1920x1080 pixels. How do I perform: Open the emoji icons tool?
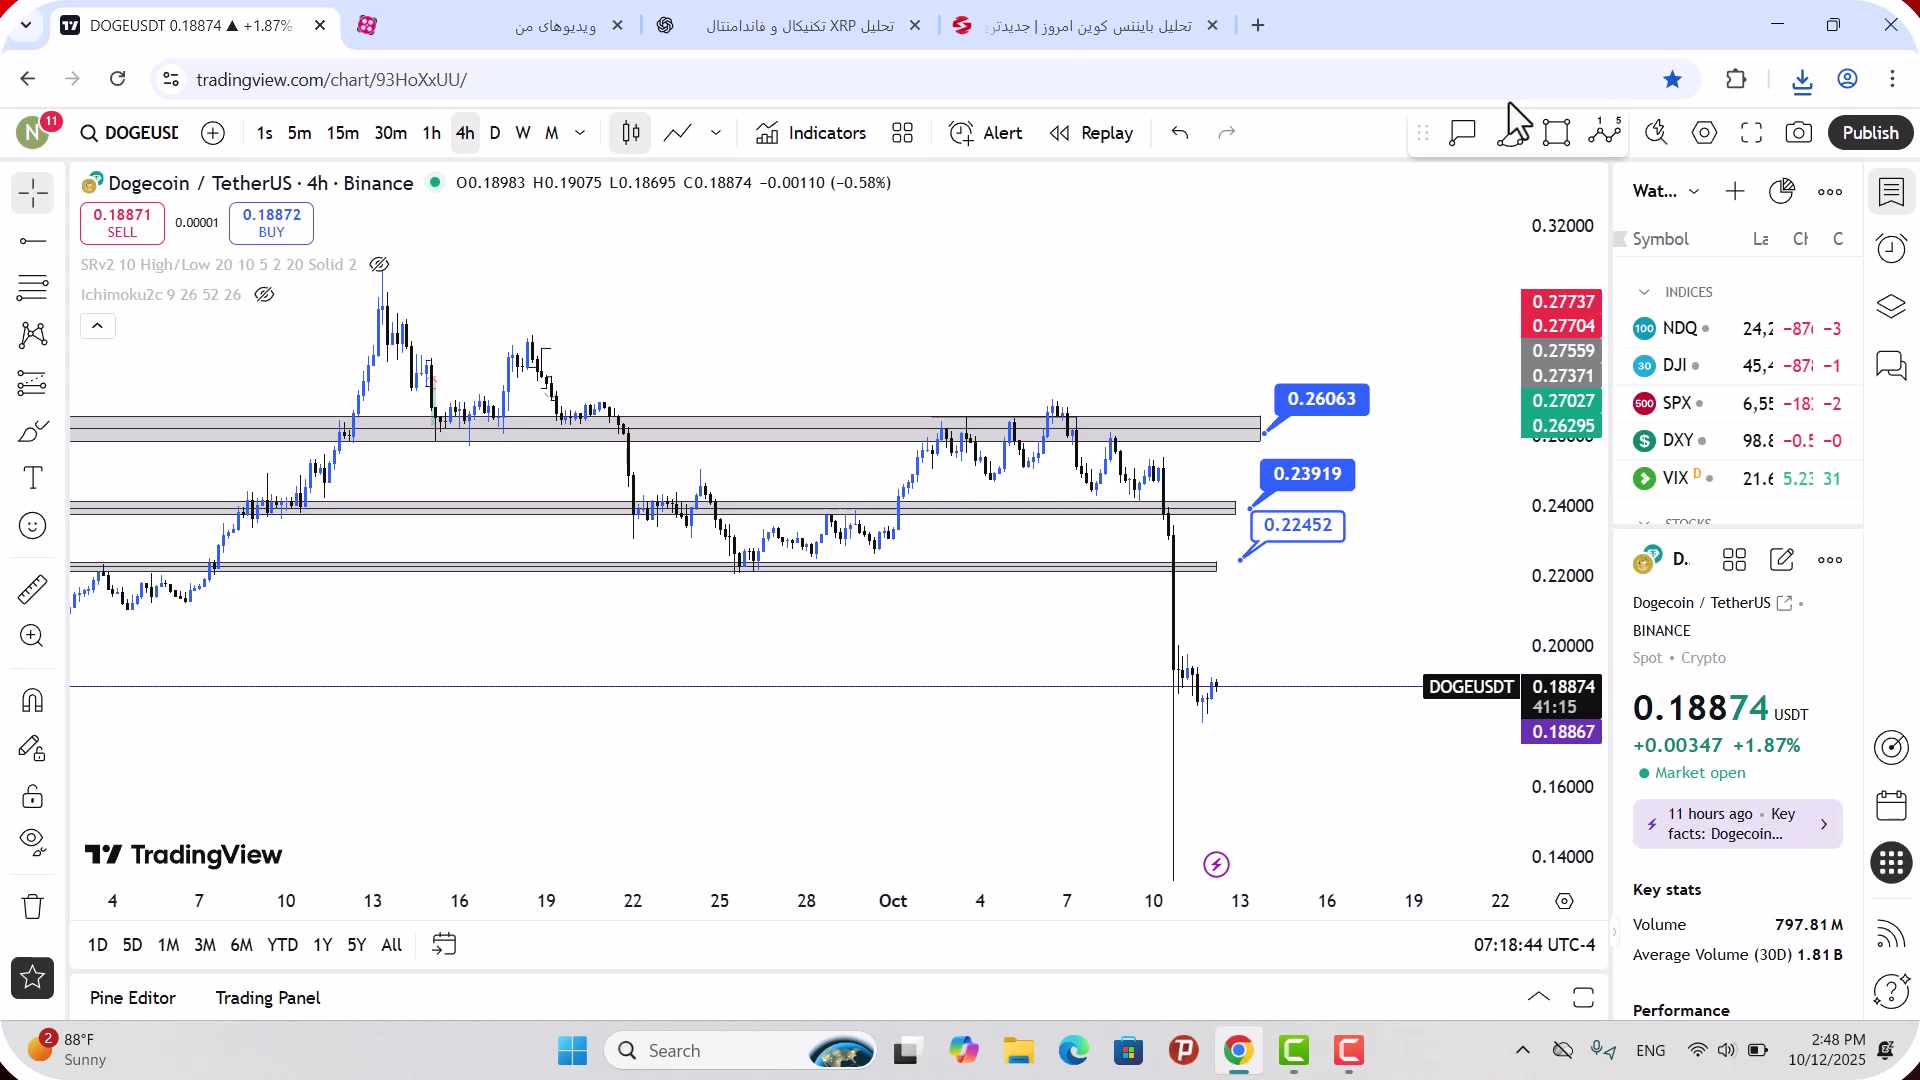click(33, 526)
